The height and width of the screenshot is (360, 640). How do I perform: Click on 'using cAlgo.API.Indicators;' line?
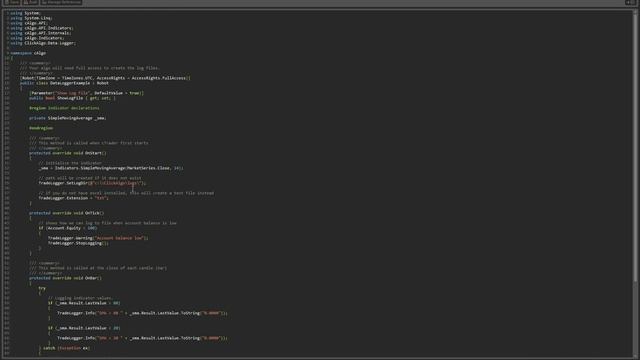pos(42,28)
